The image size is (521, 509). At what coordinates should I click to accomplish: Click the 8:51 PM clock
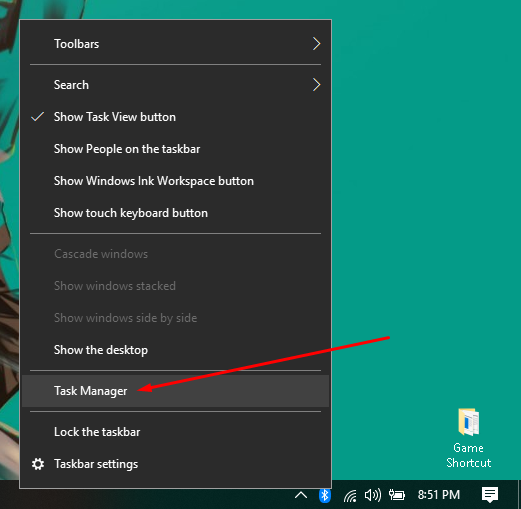439,495
